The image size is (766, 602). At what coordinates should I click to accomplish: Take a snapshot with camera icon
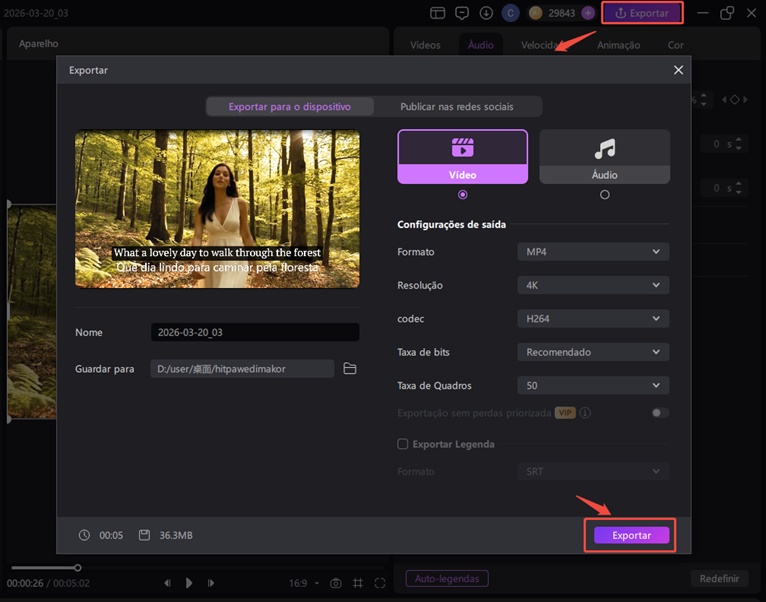pyautogui.click(x=336, y=583)
